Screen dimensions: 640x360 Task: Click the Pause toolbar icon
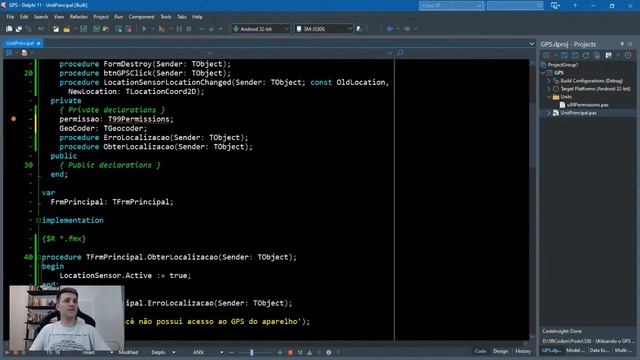[179, 29]
